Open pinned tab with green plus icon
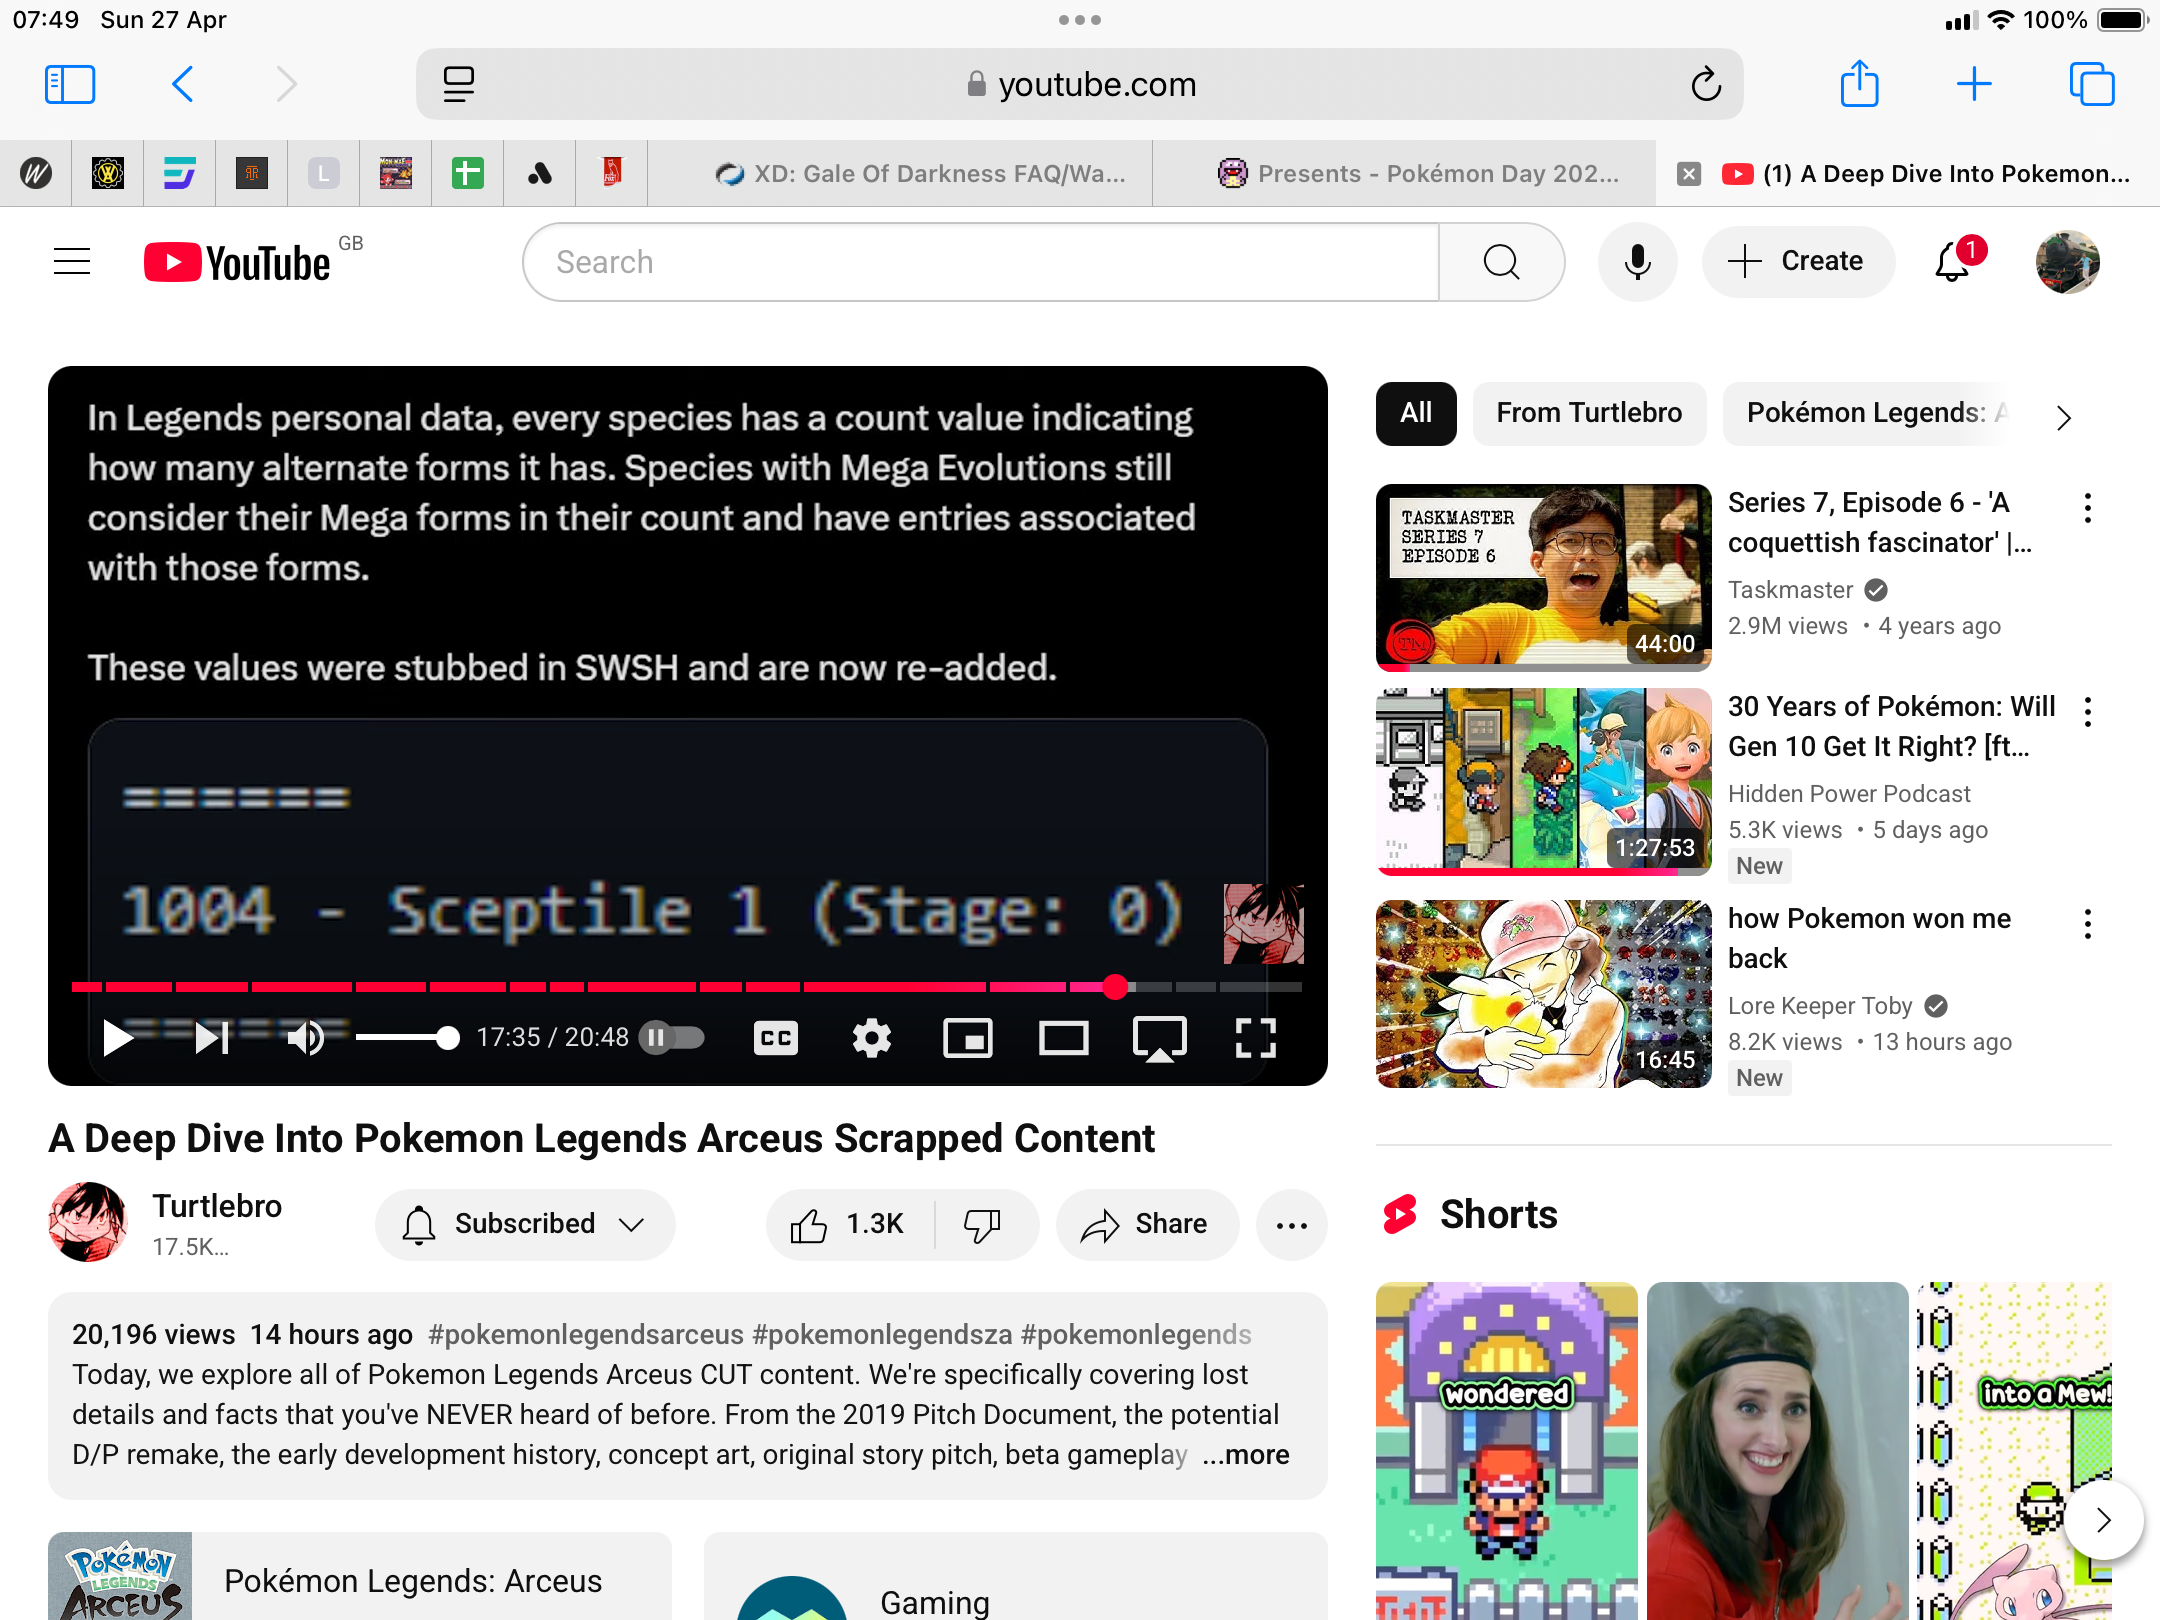 (x=467, y=174)
